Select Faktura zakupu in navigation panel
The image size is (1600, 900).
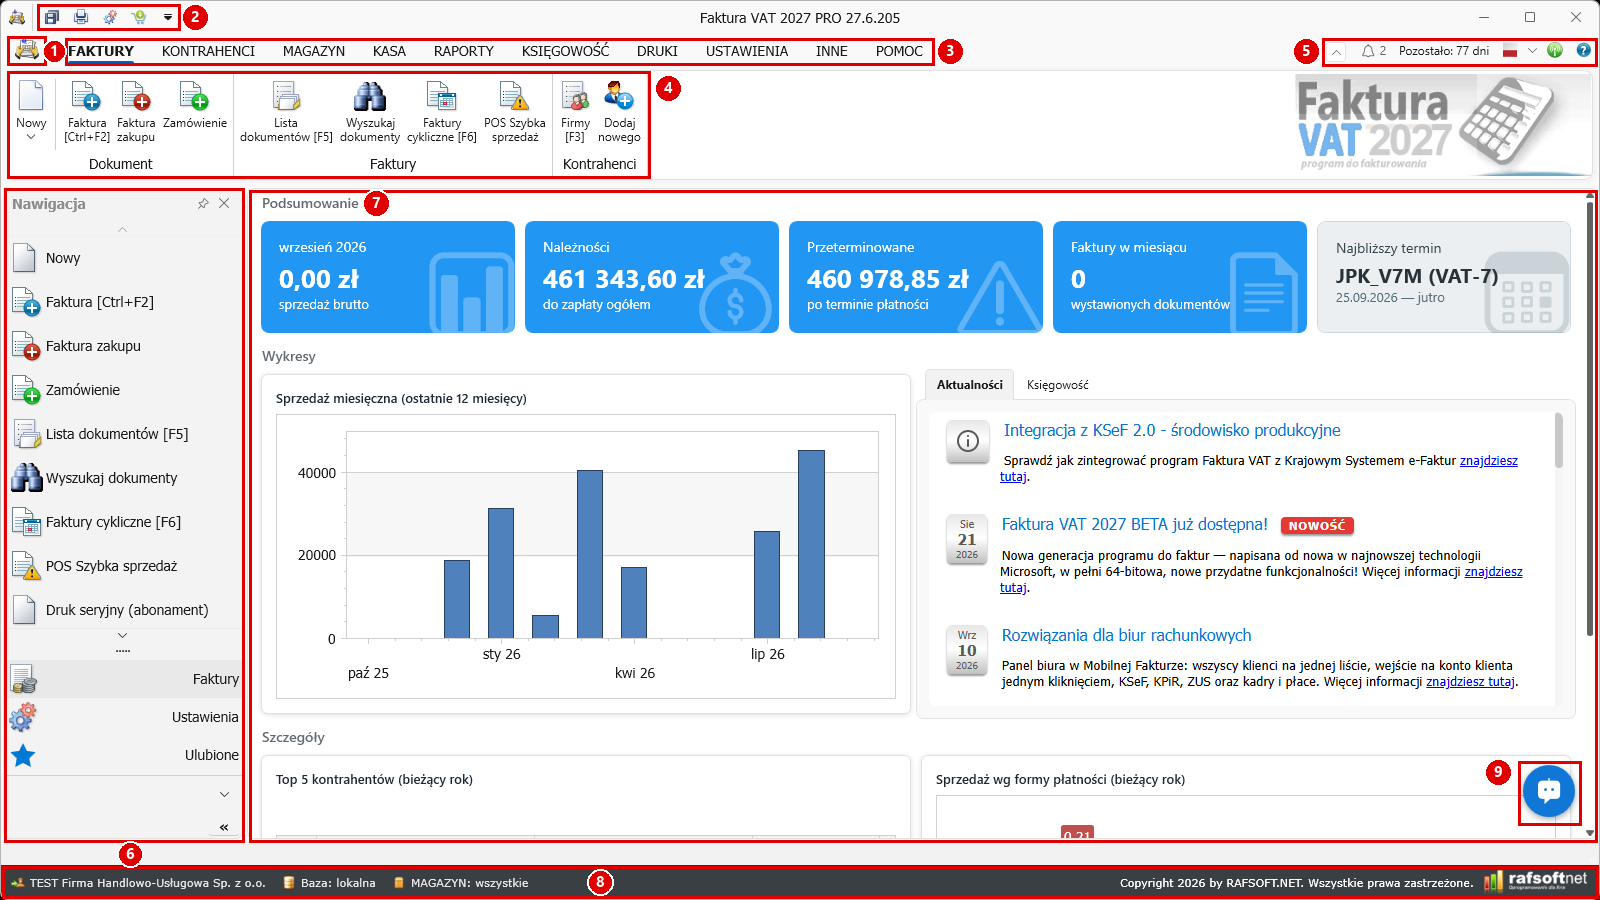125,346
